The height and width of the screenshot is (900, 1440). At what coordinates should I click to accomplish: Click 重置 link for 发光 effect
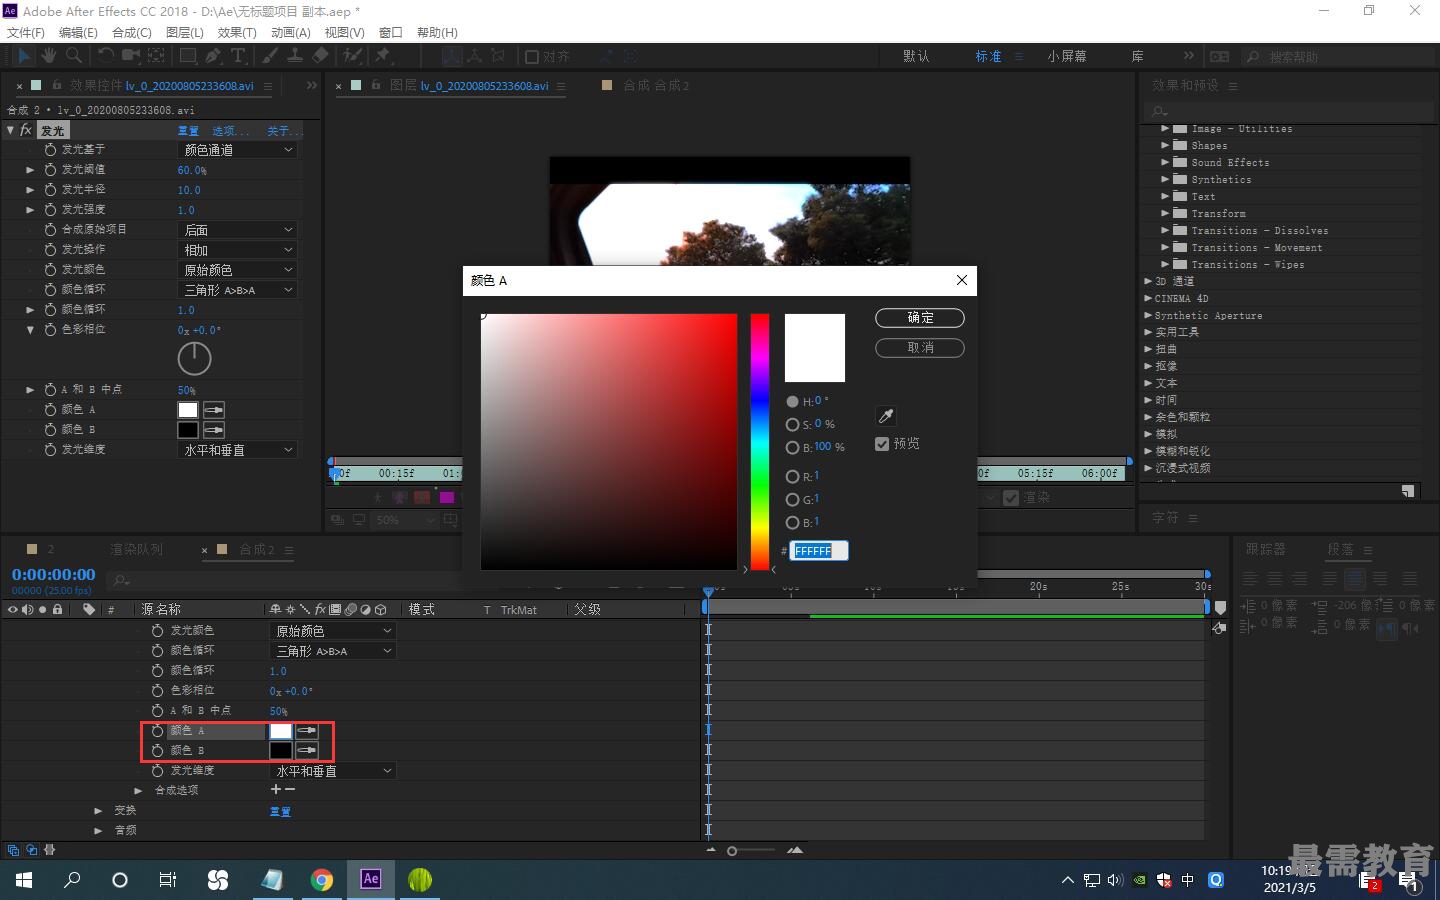pyautogui.click(x=188, y=131)
